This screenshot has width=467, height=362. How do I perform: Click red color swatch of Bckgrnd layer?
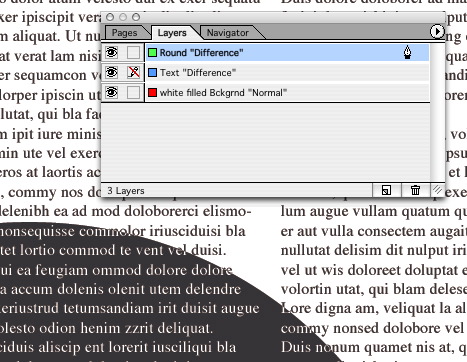152,92
